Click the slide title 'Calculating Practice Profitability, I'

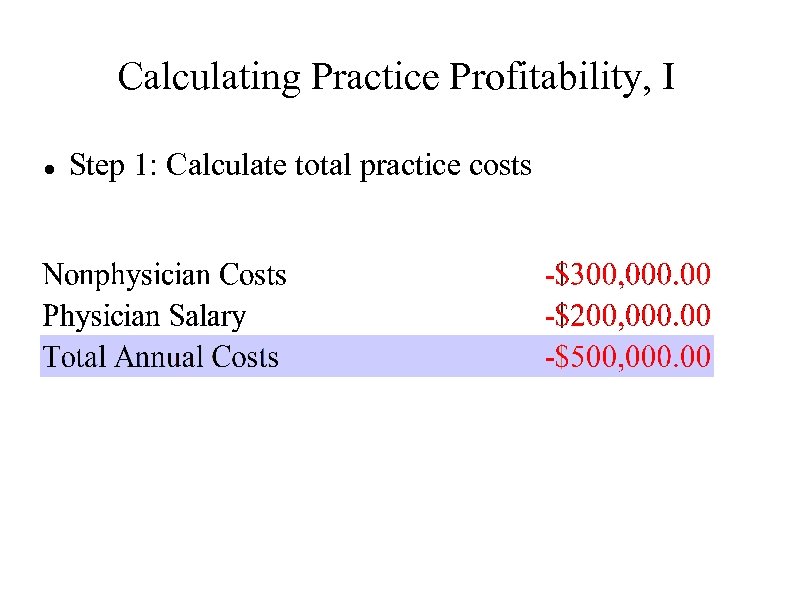pos(396,77)
